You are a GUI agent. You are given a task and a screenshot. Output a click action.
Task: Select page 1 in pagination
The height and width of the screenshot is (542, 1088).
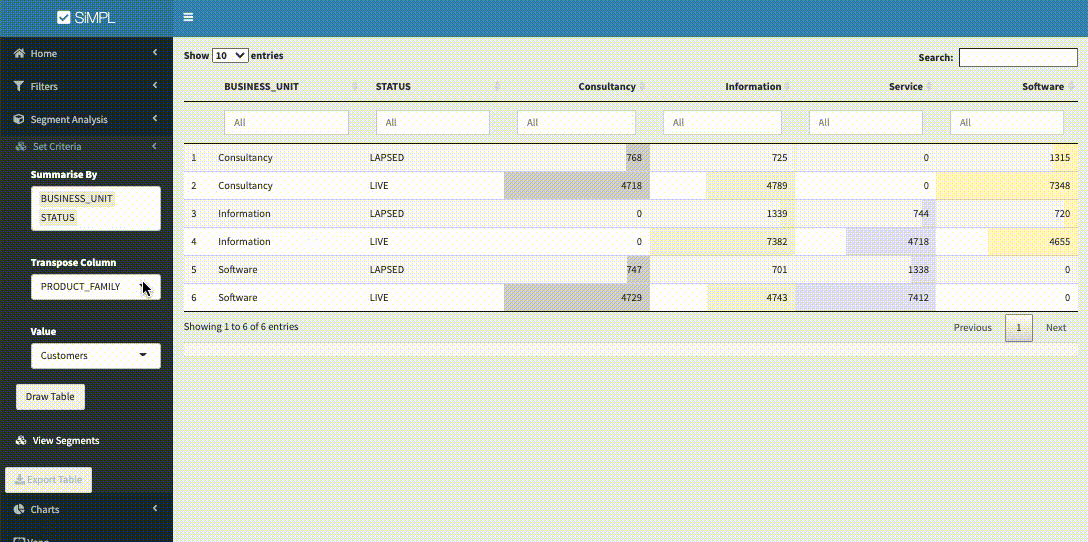[x=1019, y=328]
